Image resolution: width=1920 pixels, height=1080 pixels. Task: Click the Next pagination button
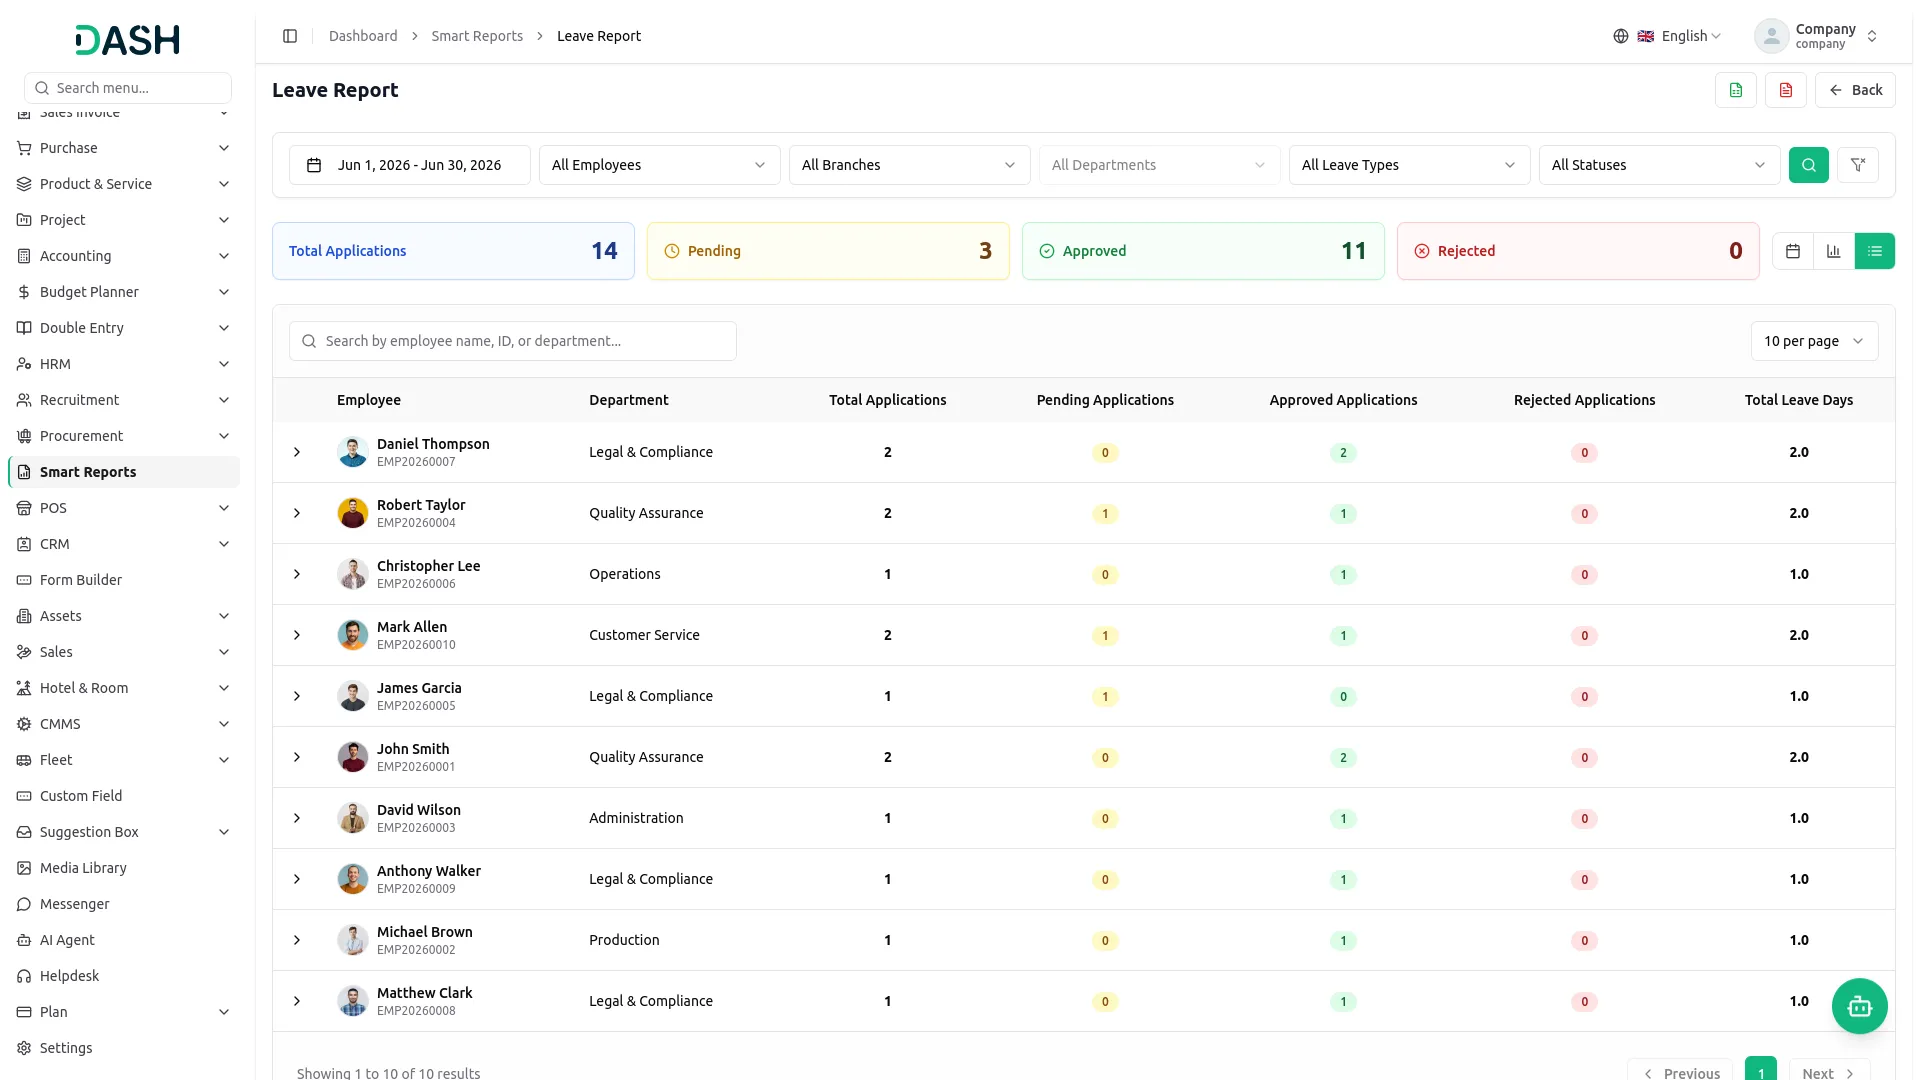point(1829,1072)
